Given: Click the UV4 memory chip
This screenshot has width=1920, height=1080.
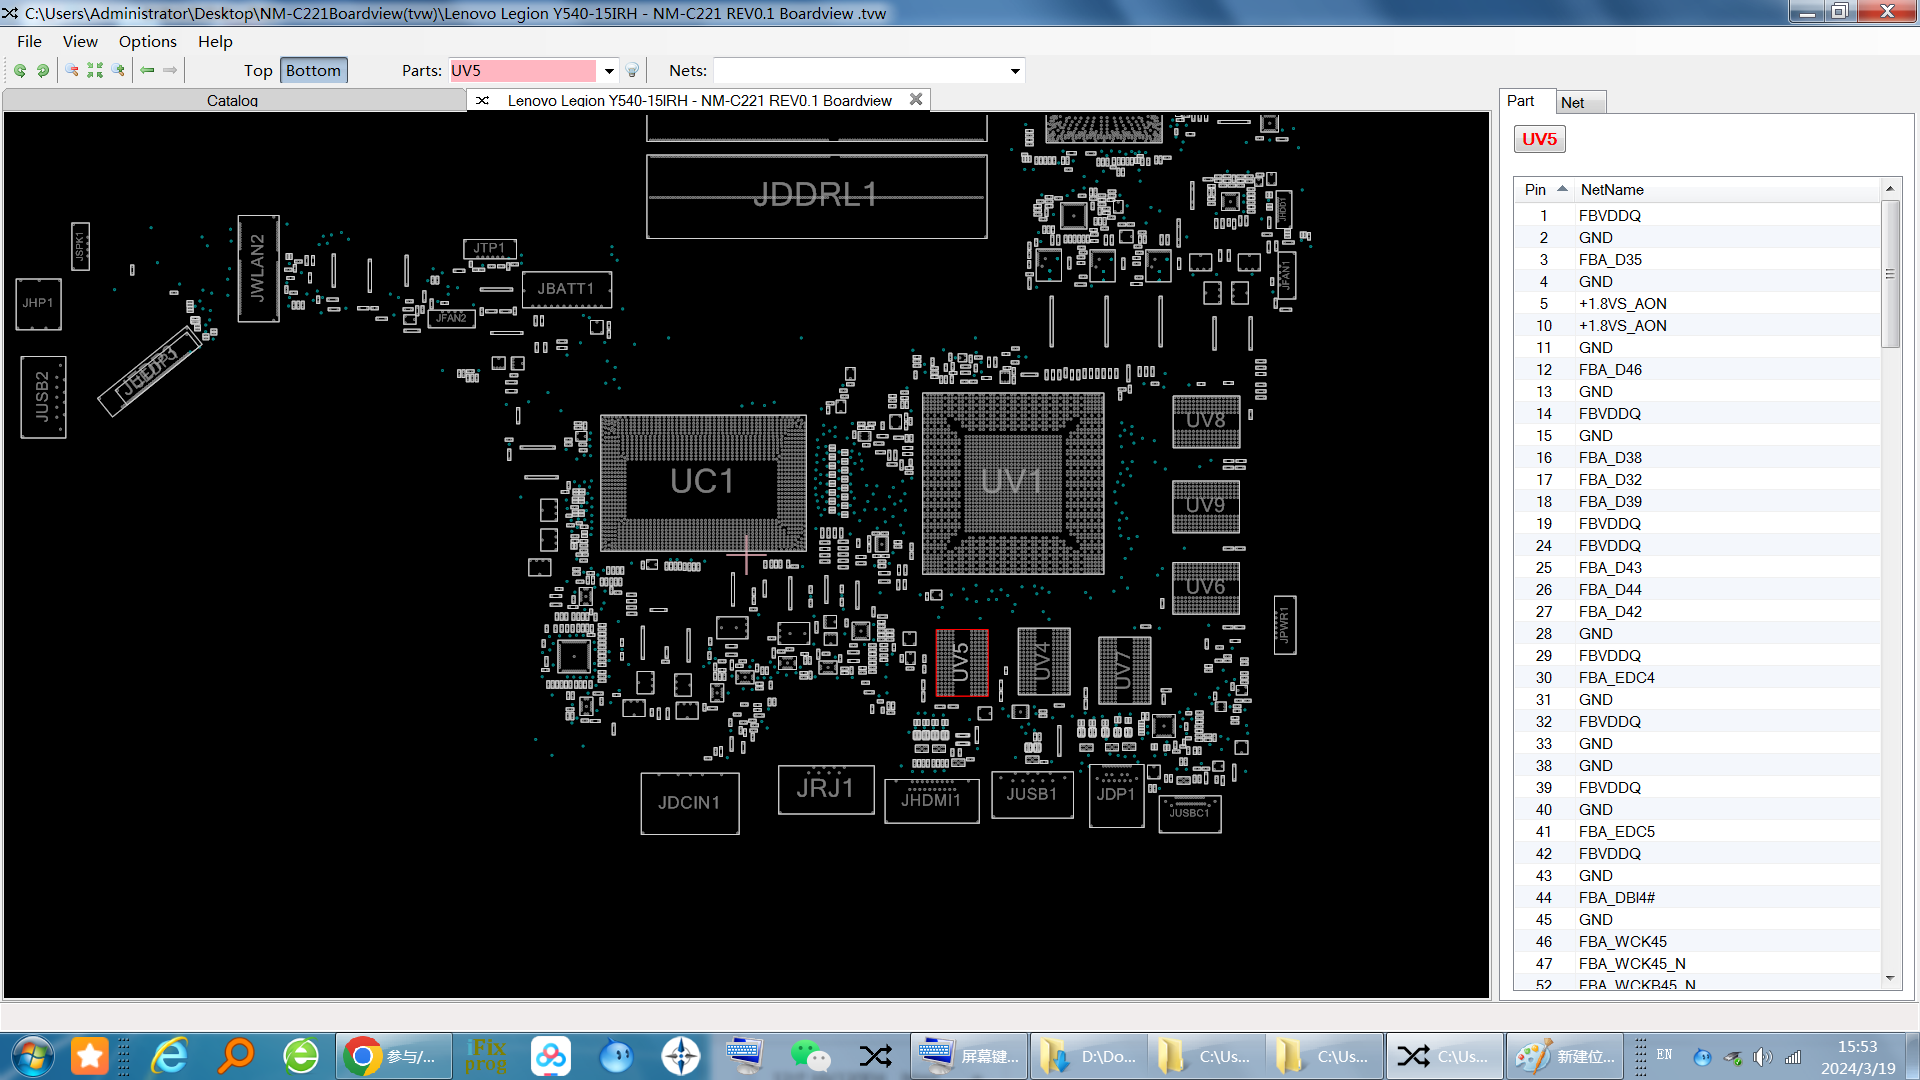Looking at the screenshot, I should (1043, 661).
